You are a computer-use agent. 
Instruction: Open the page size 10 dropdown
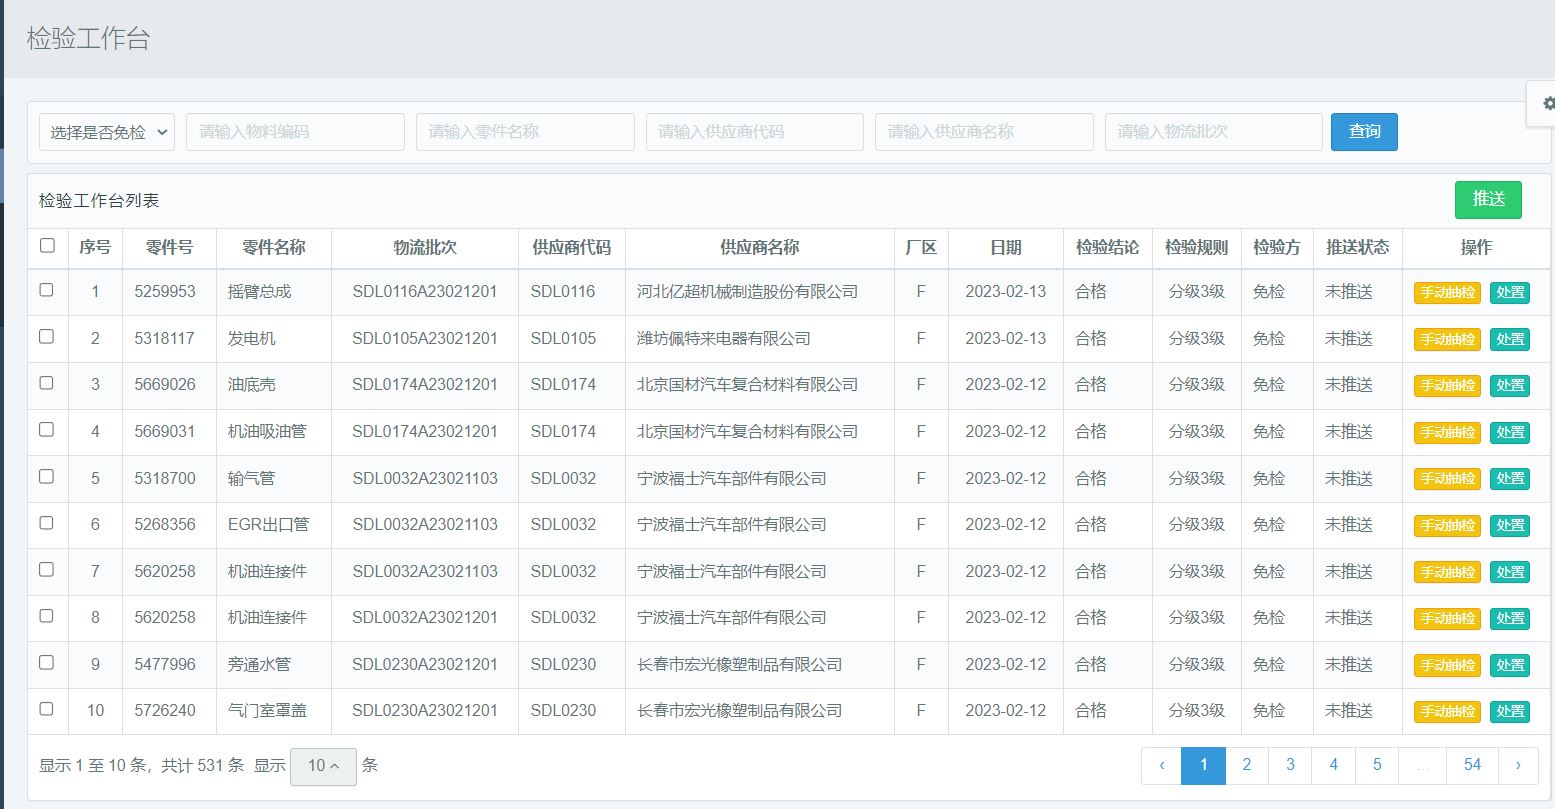323,766
